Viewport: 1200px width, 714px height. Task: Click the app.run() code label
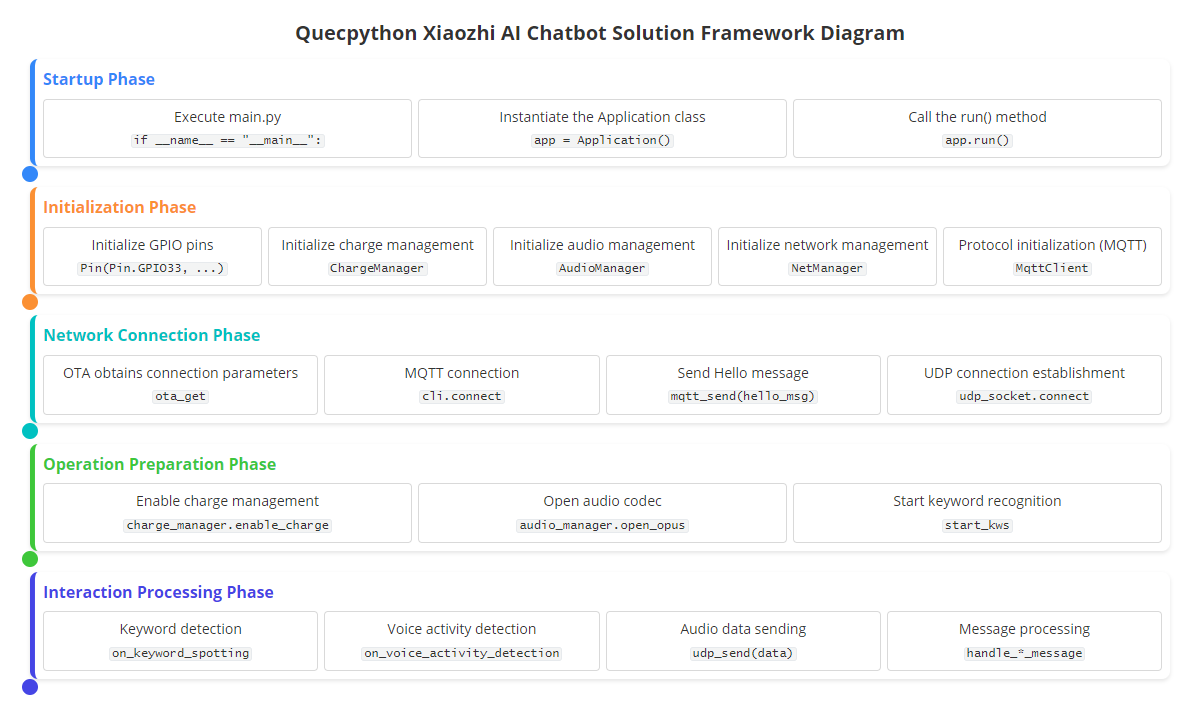[977, 140]
